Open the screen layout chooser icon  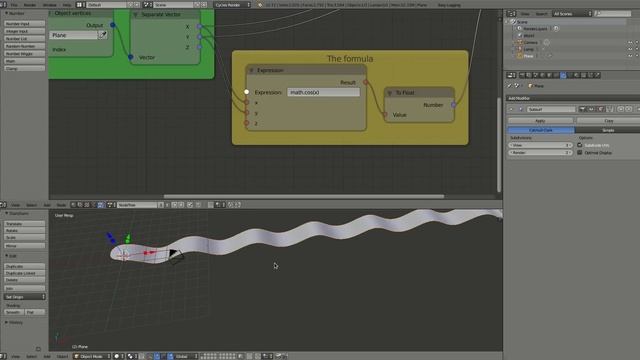click(x=80, y=5)
